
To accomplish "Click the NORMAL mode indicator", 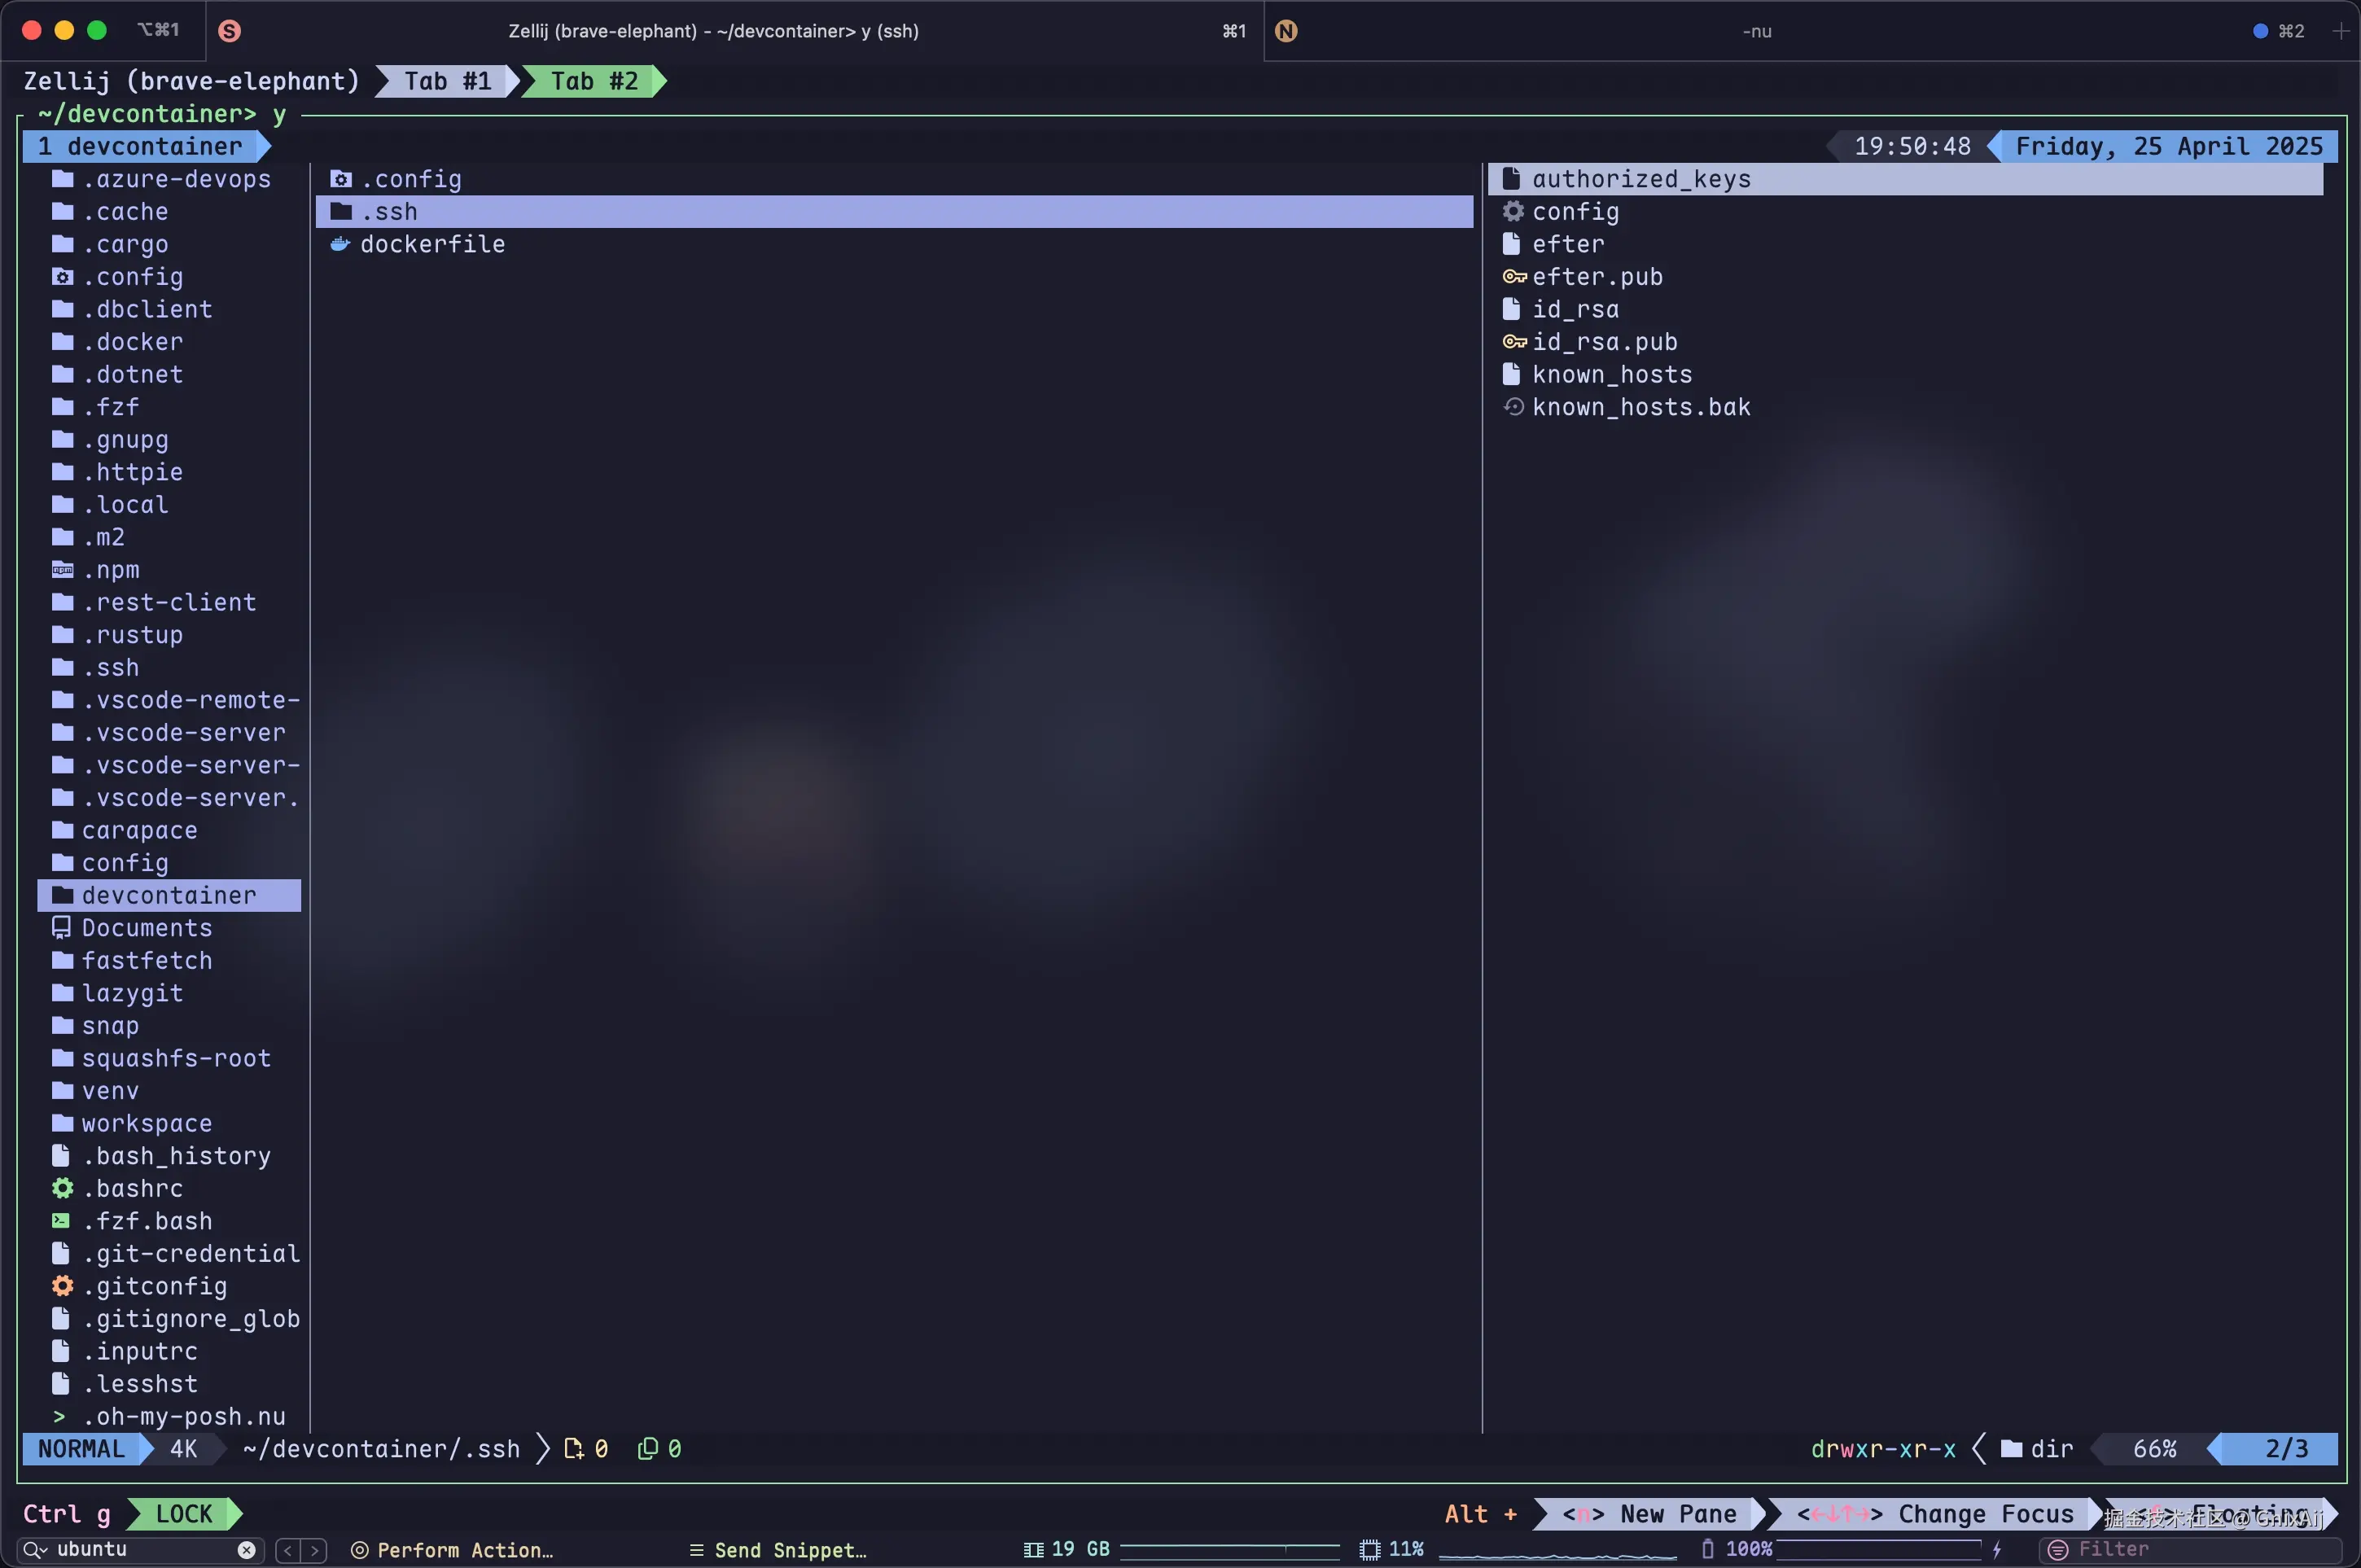I will 81,1449.
